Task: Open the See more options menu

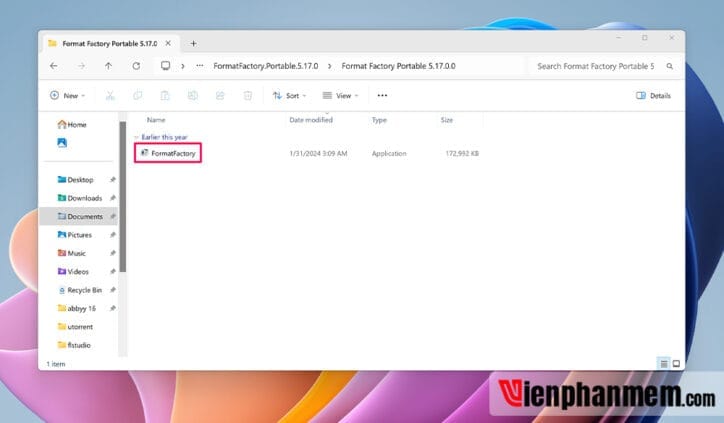Action: [382, 96]
